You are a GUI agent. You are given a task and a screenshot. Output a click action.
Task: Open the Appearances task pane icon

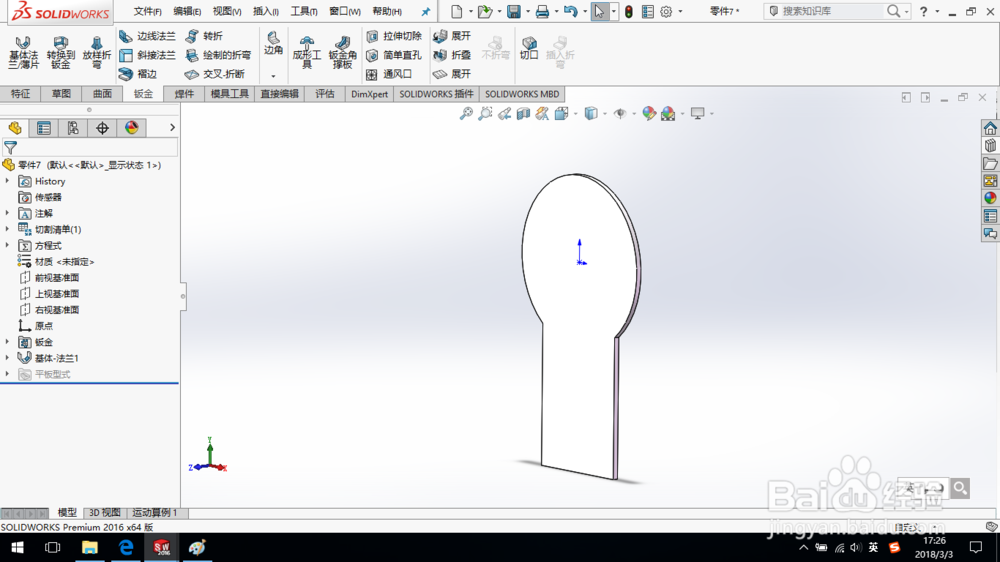(x=990, y=198)
